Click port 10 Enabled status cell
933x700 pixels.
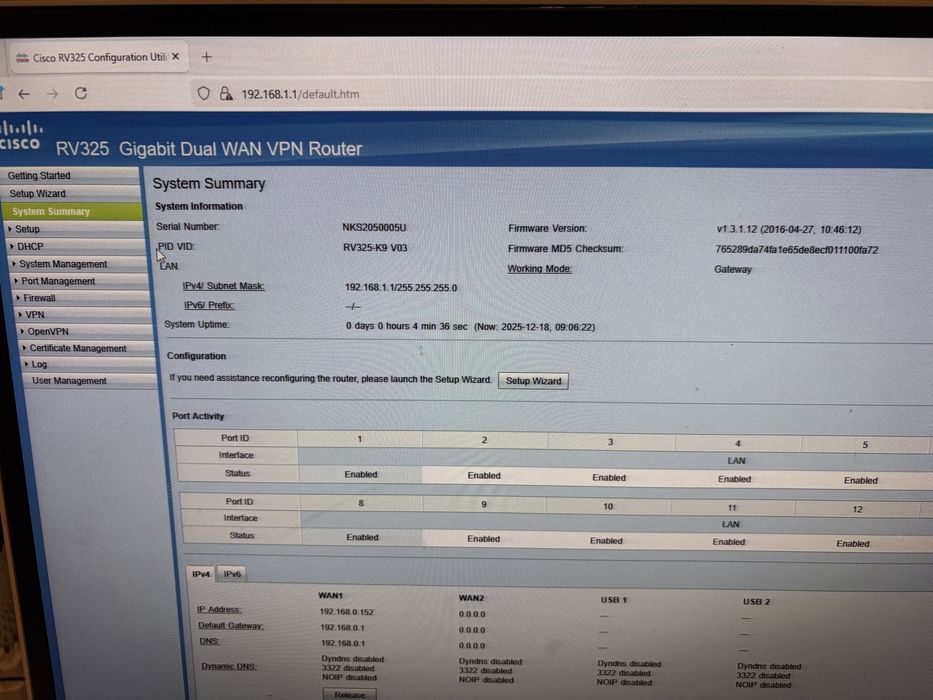tap(606, 540)
